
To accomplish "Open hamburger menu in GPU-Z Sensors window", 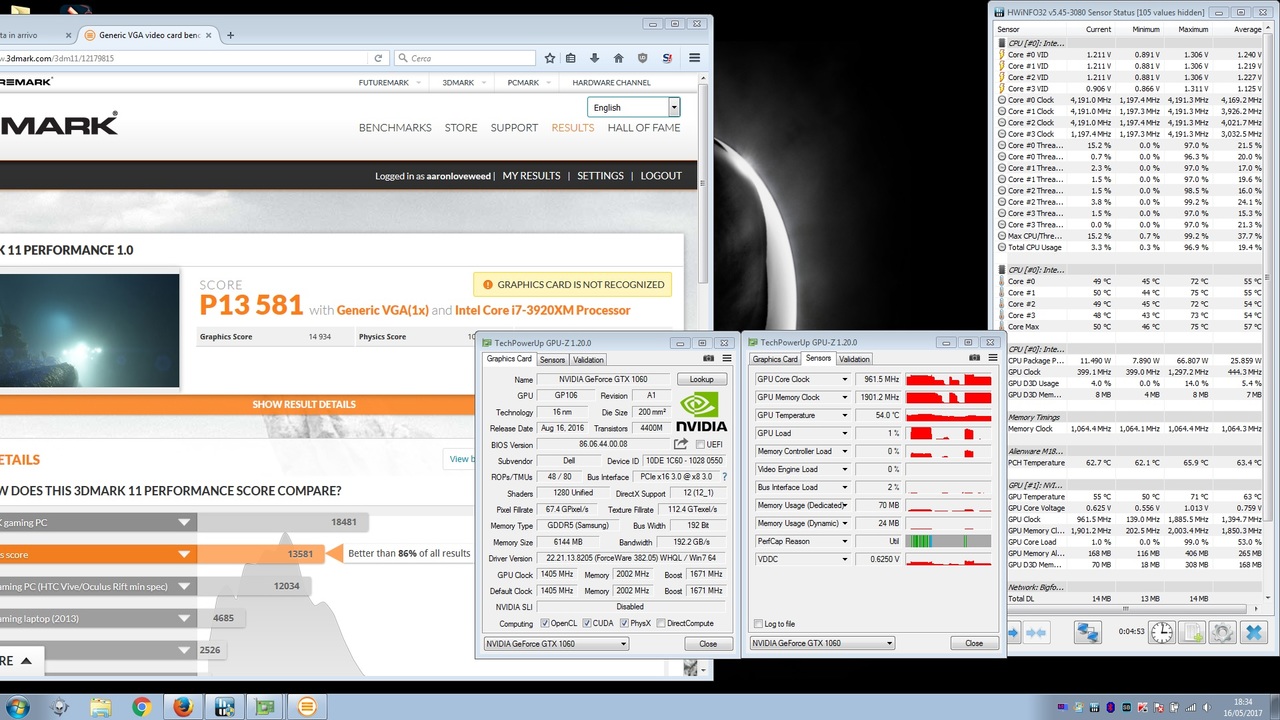I will pos(993,358).
